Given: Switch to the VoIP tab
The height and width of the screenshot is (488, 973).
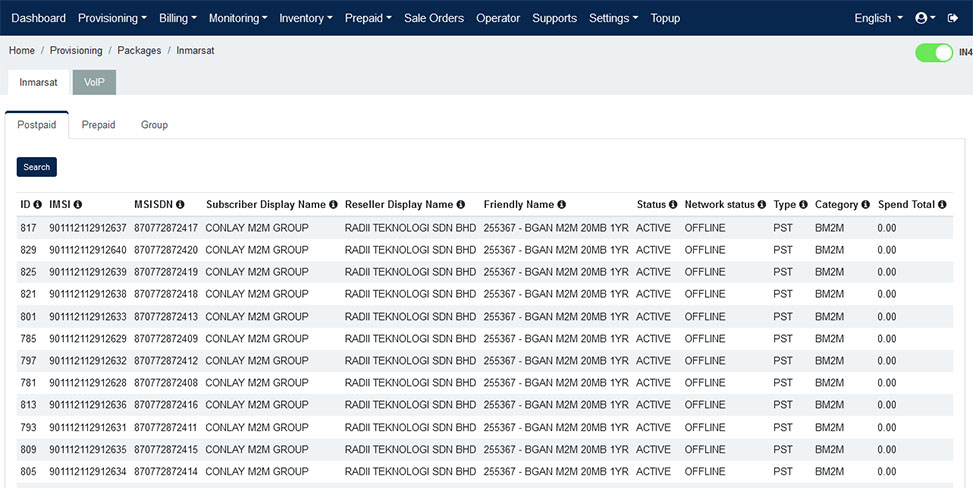Looking at the screenshot, I should click(94, 82).
